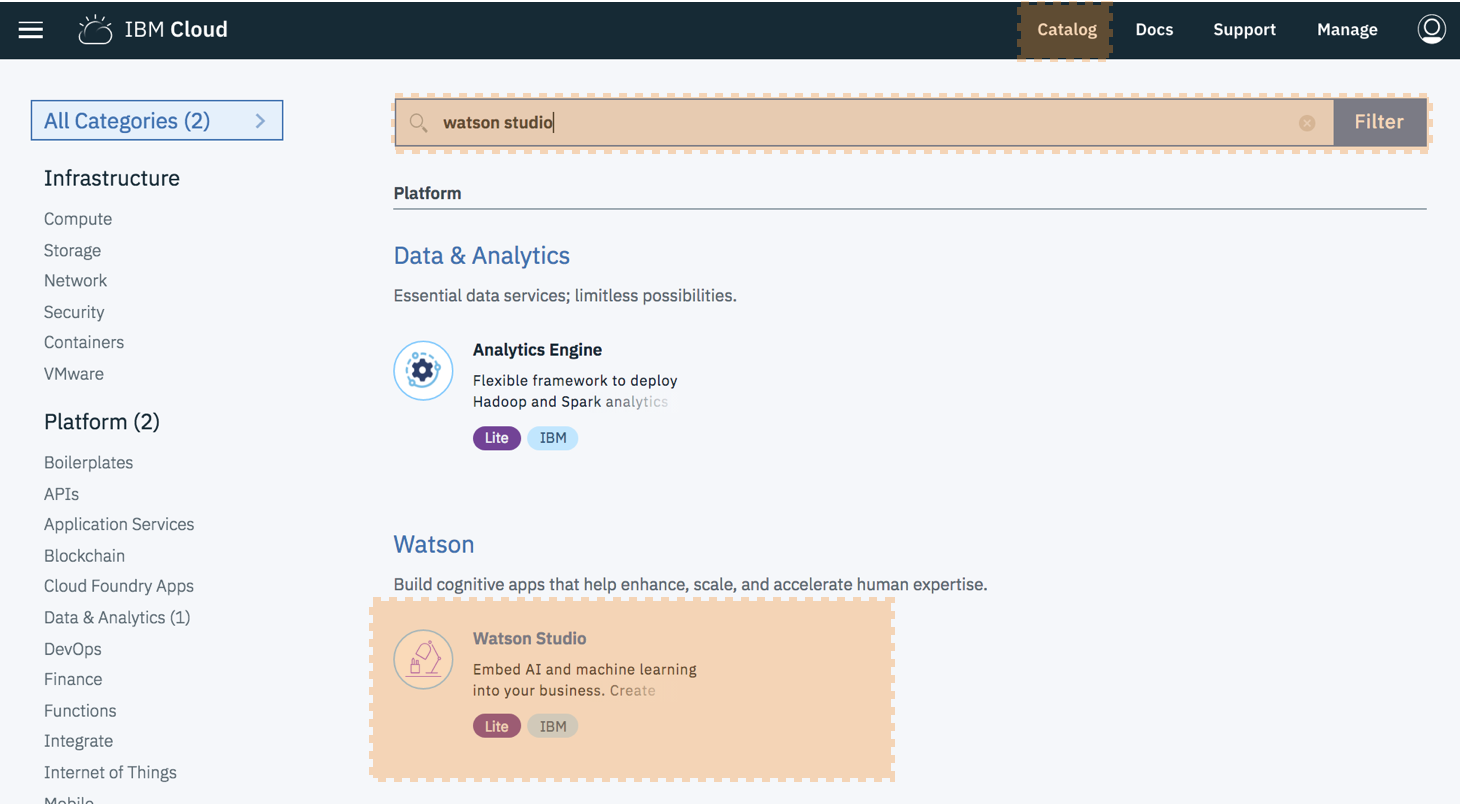The image size is (1460, 804).
Task: Click the Infrastructure sidebar heading
Action: pyautogui.click(x=112, y=178)
